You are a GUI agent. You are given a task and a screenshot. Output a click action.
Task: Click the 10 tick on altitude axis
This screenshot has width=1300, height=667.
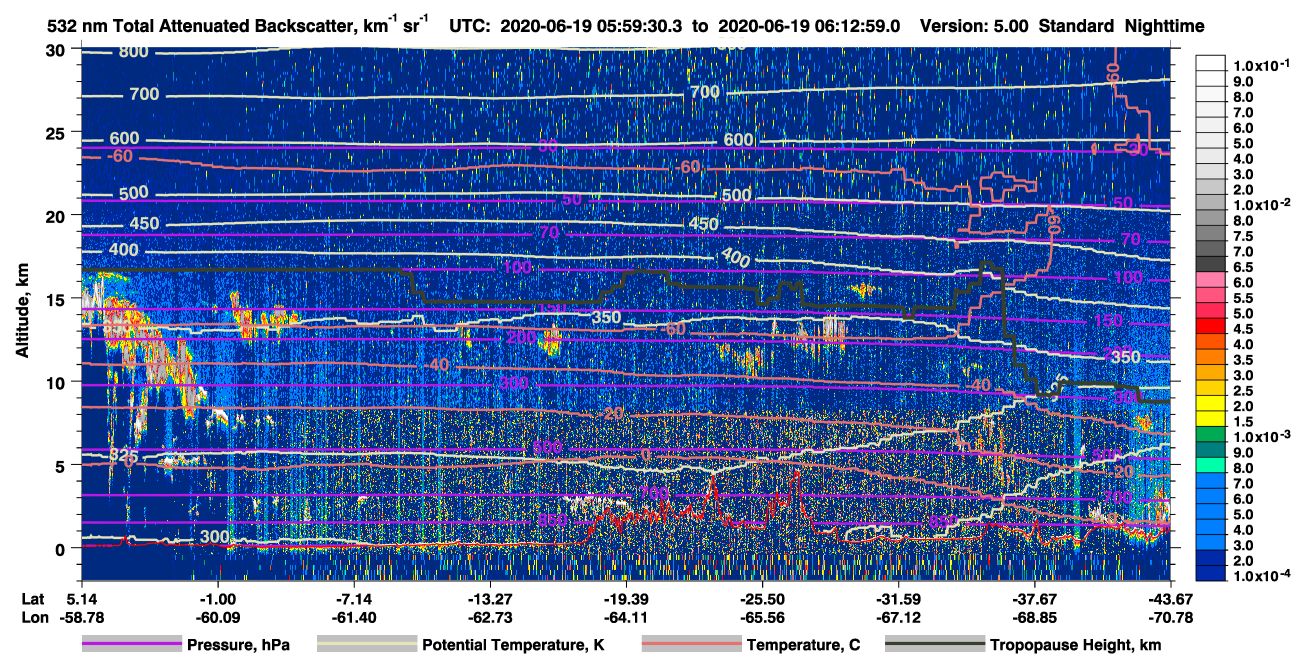57,382
